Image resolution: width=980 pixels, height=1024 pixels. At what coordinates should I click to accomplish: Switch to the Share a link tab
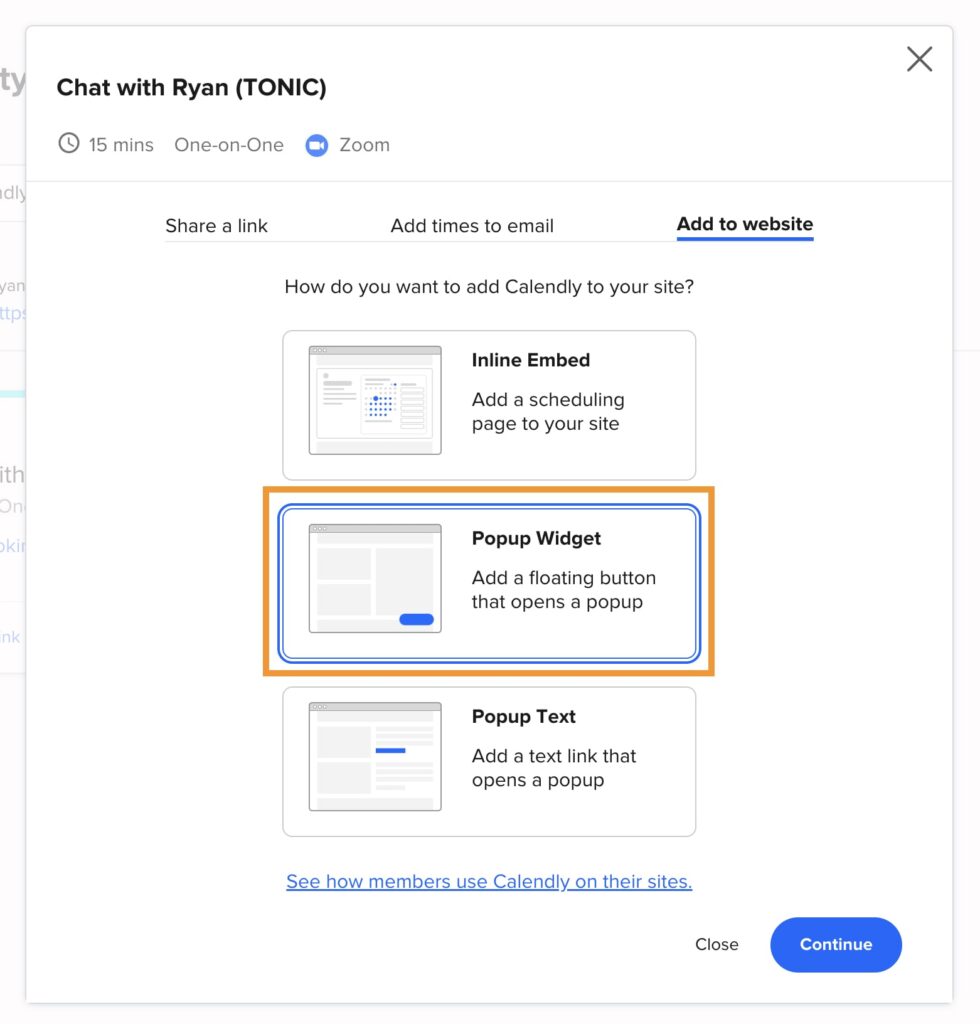(216, 226)
